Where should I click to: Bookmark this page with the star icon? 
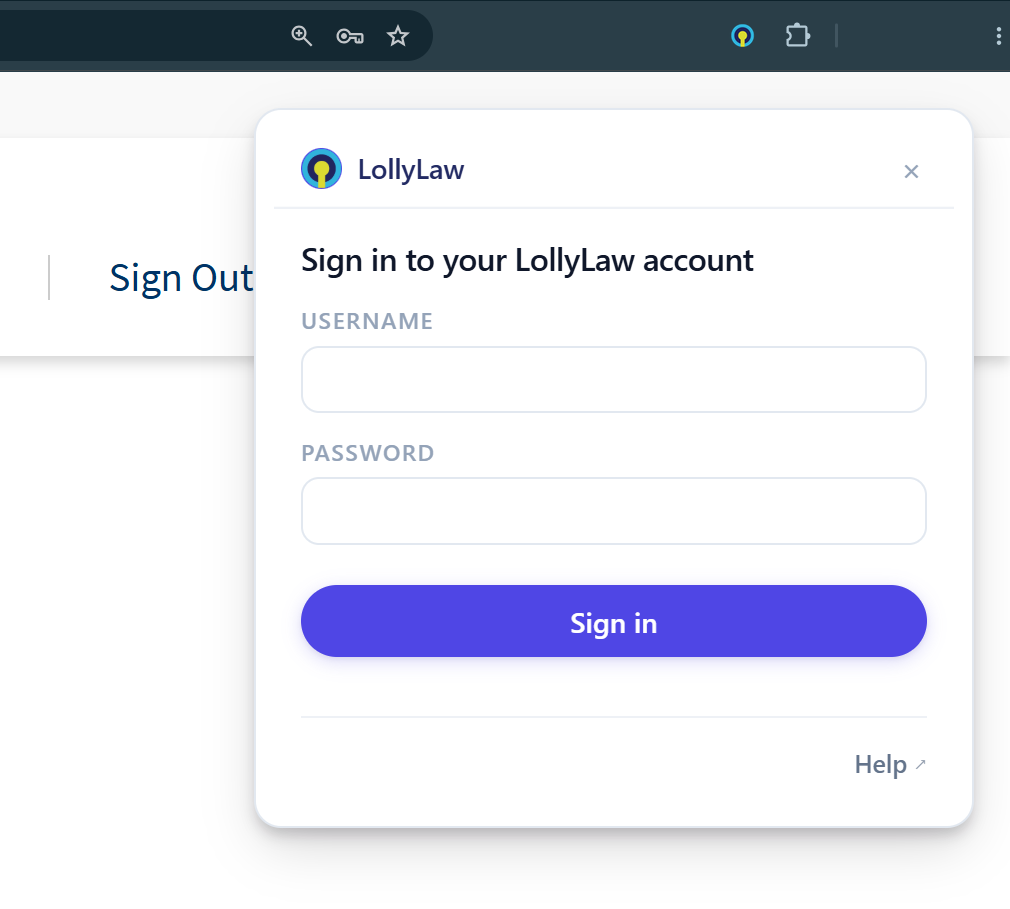coord(398,36)
